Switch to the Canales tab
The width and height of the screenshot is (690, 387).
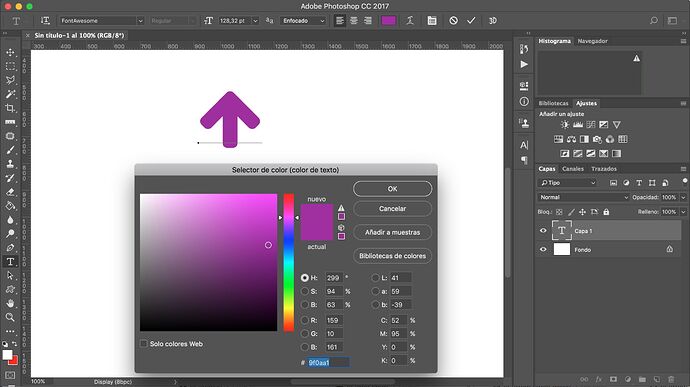click(573, 169)
